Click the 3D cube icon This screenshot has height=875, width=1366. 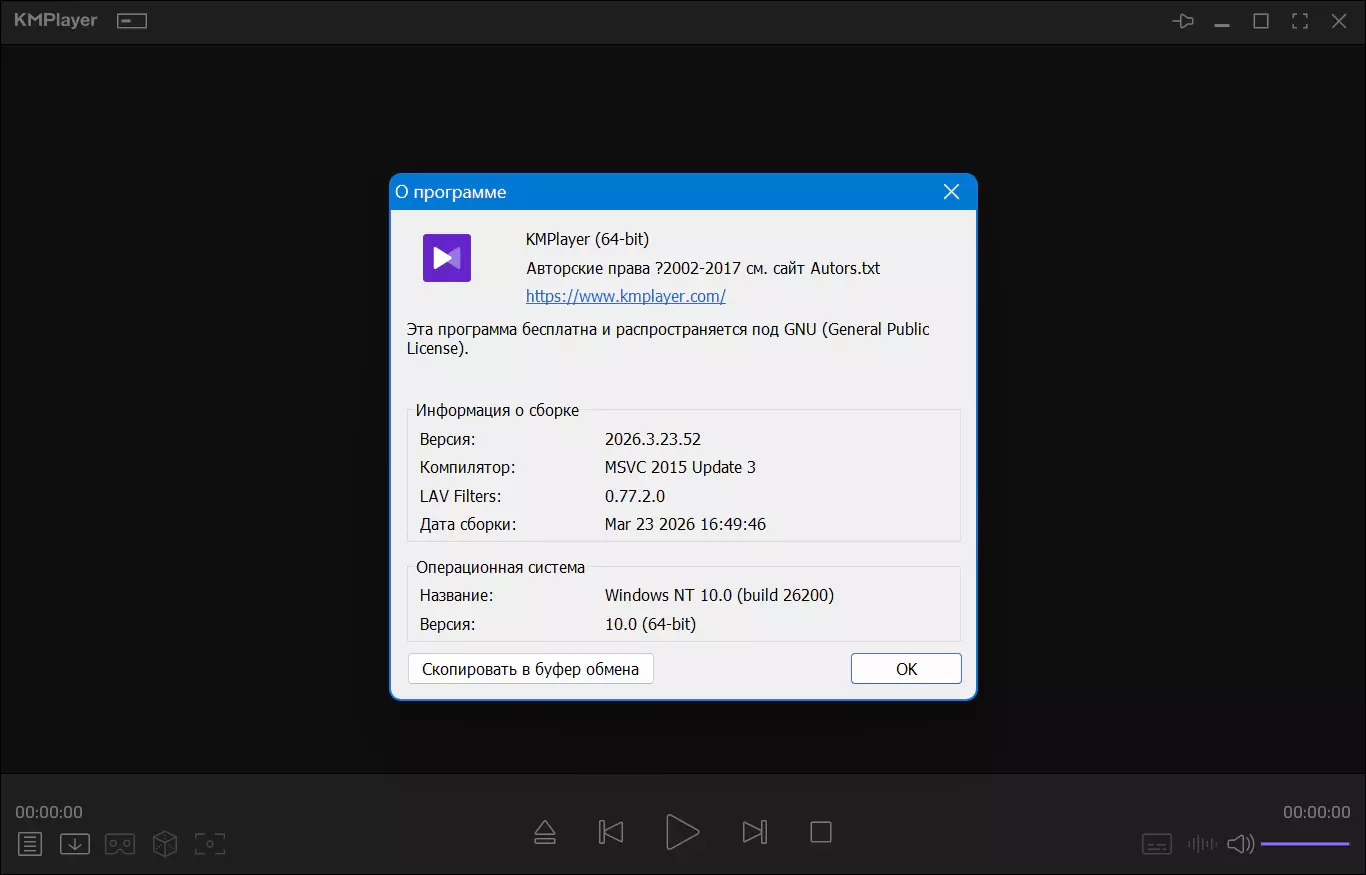[x=165, y=844]
